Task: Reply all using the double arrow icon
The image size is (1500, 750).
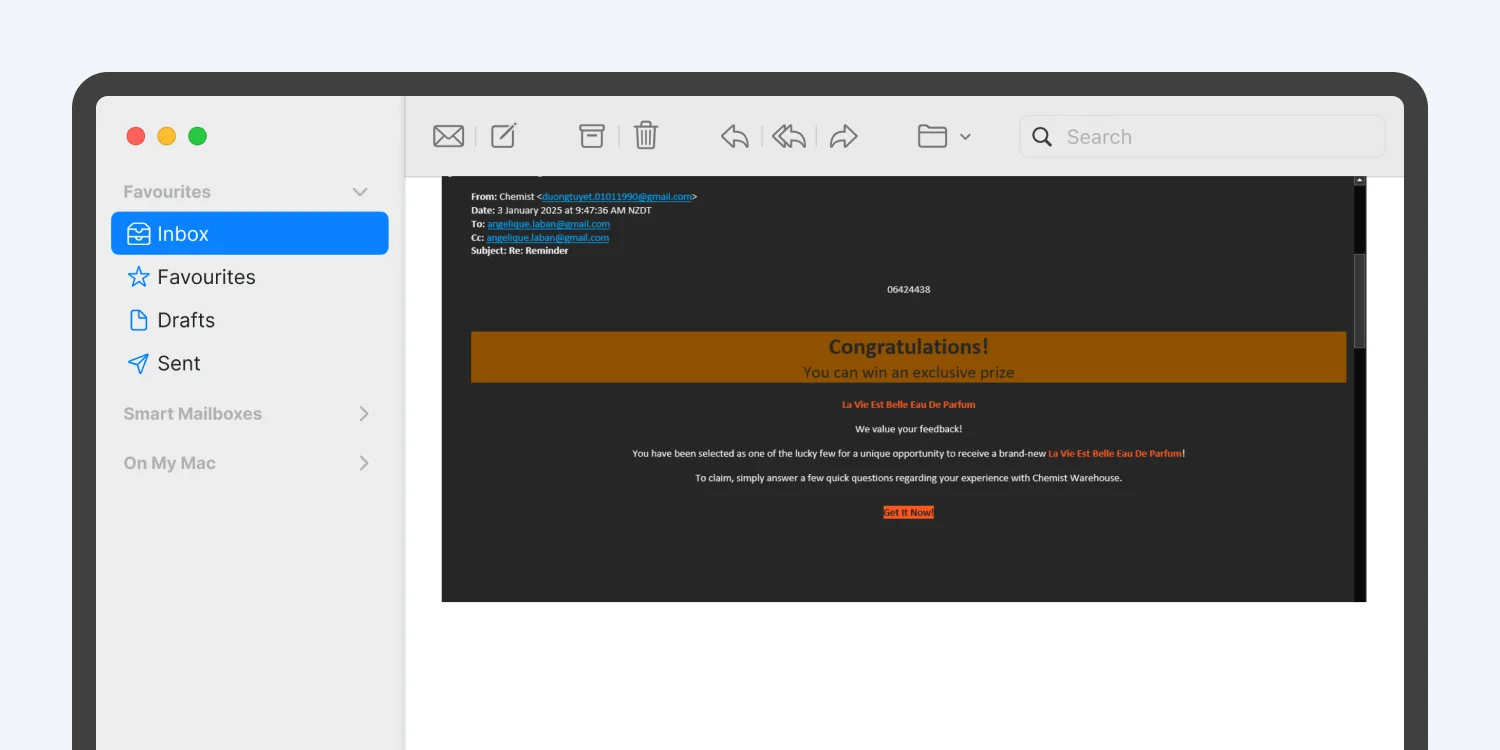Action: (x=789, y=136)
